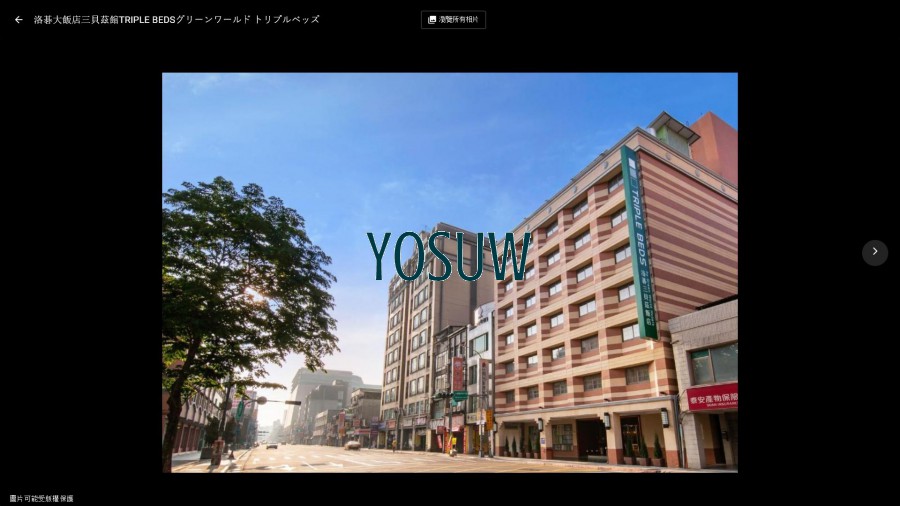The width and height of the screenshot is (900, 506).
Task: Click the back arrow to exit photo viewer
Action: click(18, 19)
